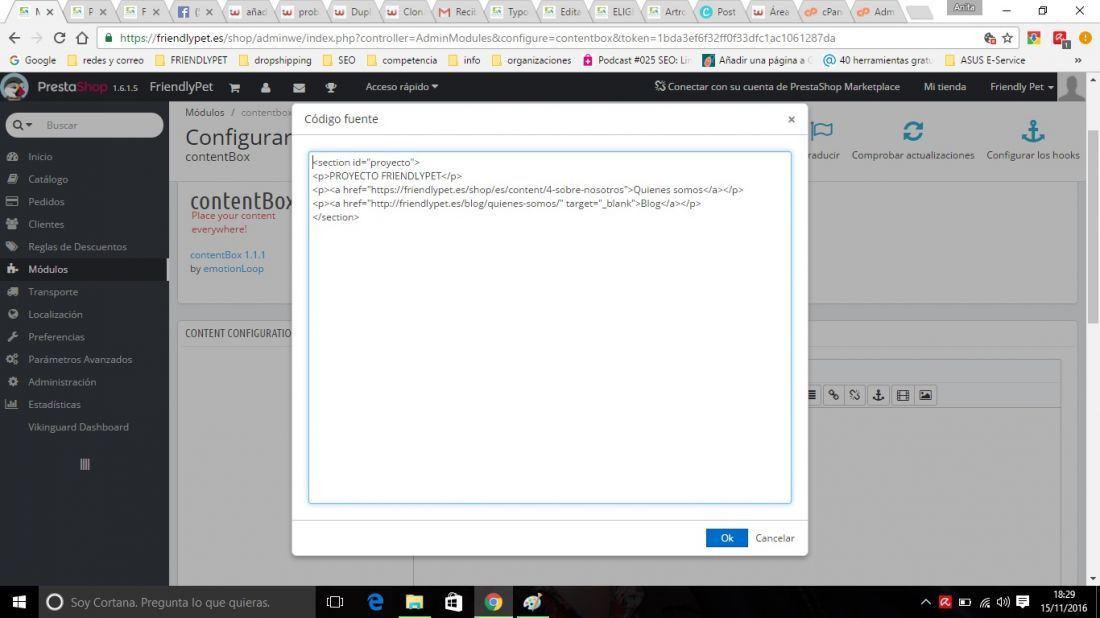Image resolution: width=1100 pixels, height=618 pixels.
Task: Close the Código fuente dialog with X
Action: (791, 119)
